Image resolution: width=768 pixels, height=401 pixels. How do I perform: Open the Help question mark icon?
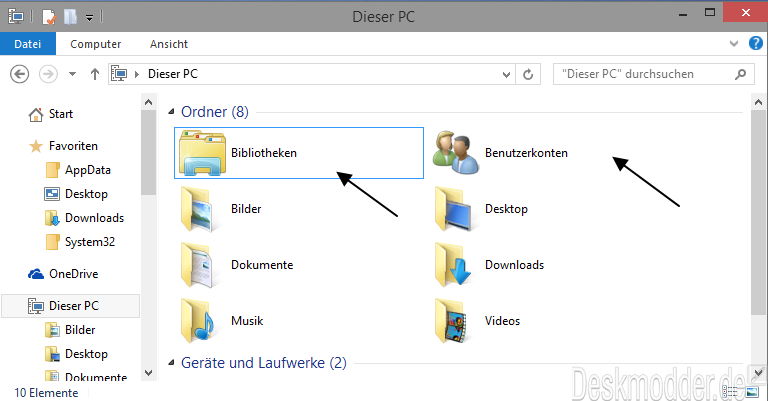tap(755, 44)
